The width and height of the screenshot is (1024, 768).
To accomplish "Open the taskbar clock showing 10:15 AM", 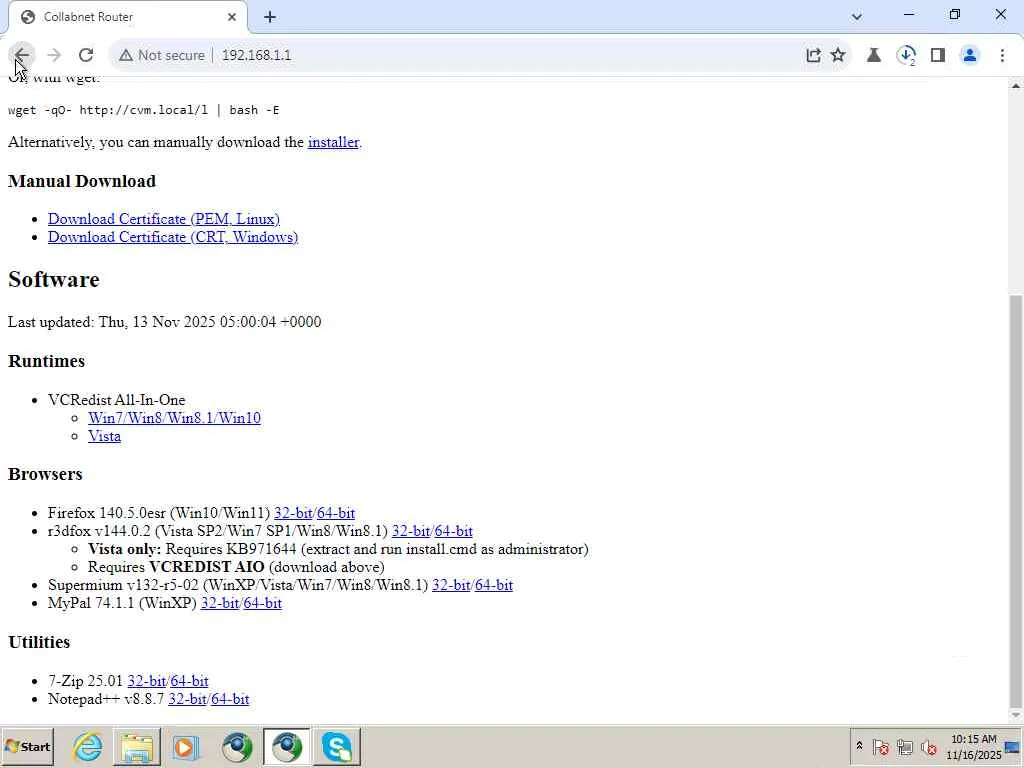I will [974, 746].
